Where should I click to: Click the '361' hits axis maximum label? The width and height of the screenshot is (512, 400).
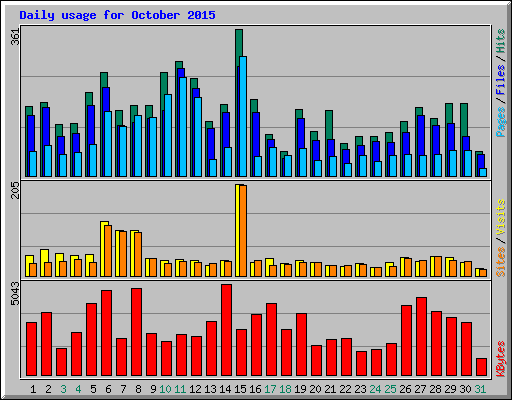(15, 36)
